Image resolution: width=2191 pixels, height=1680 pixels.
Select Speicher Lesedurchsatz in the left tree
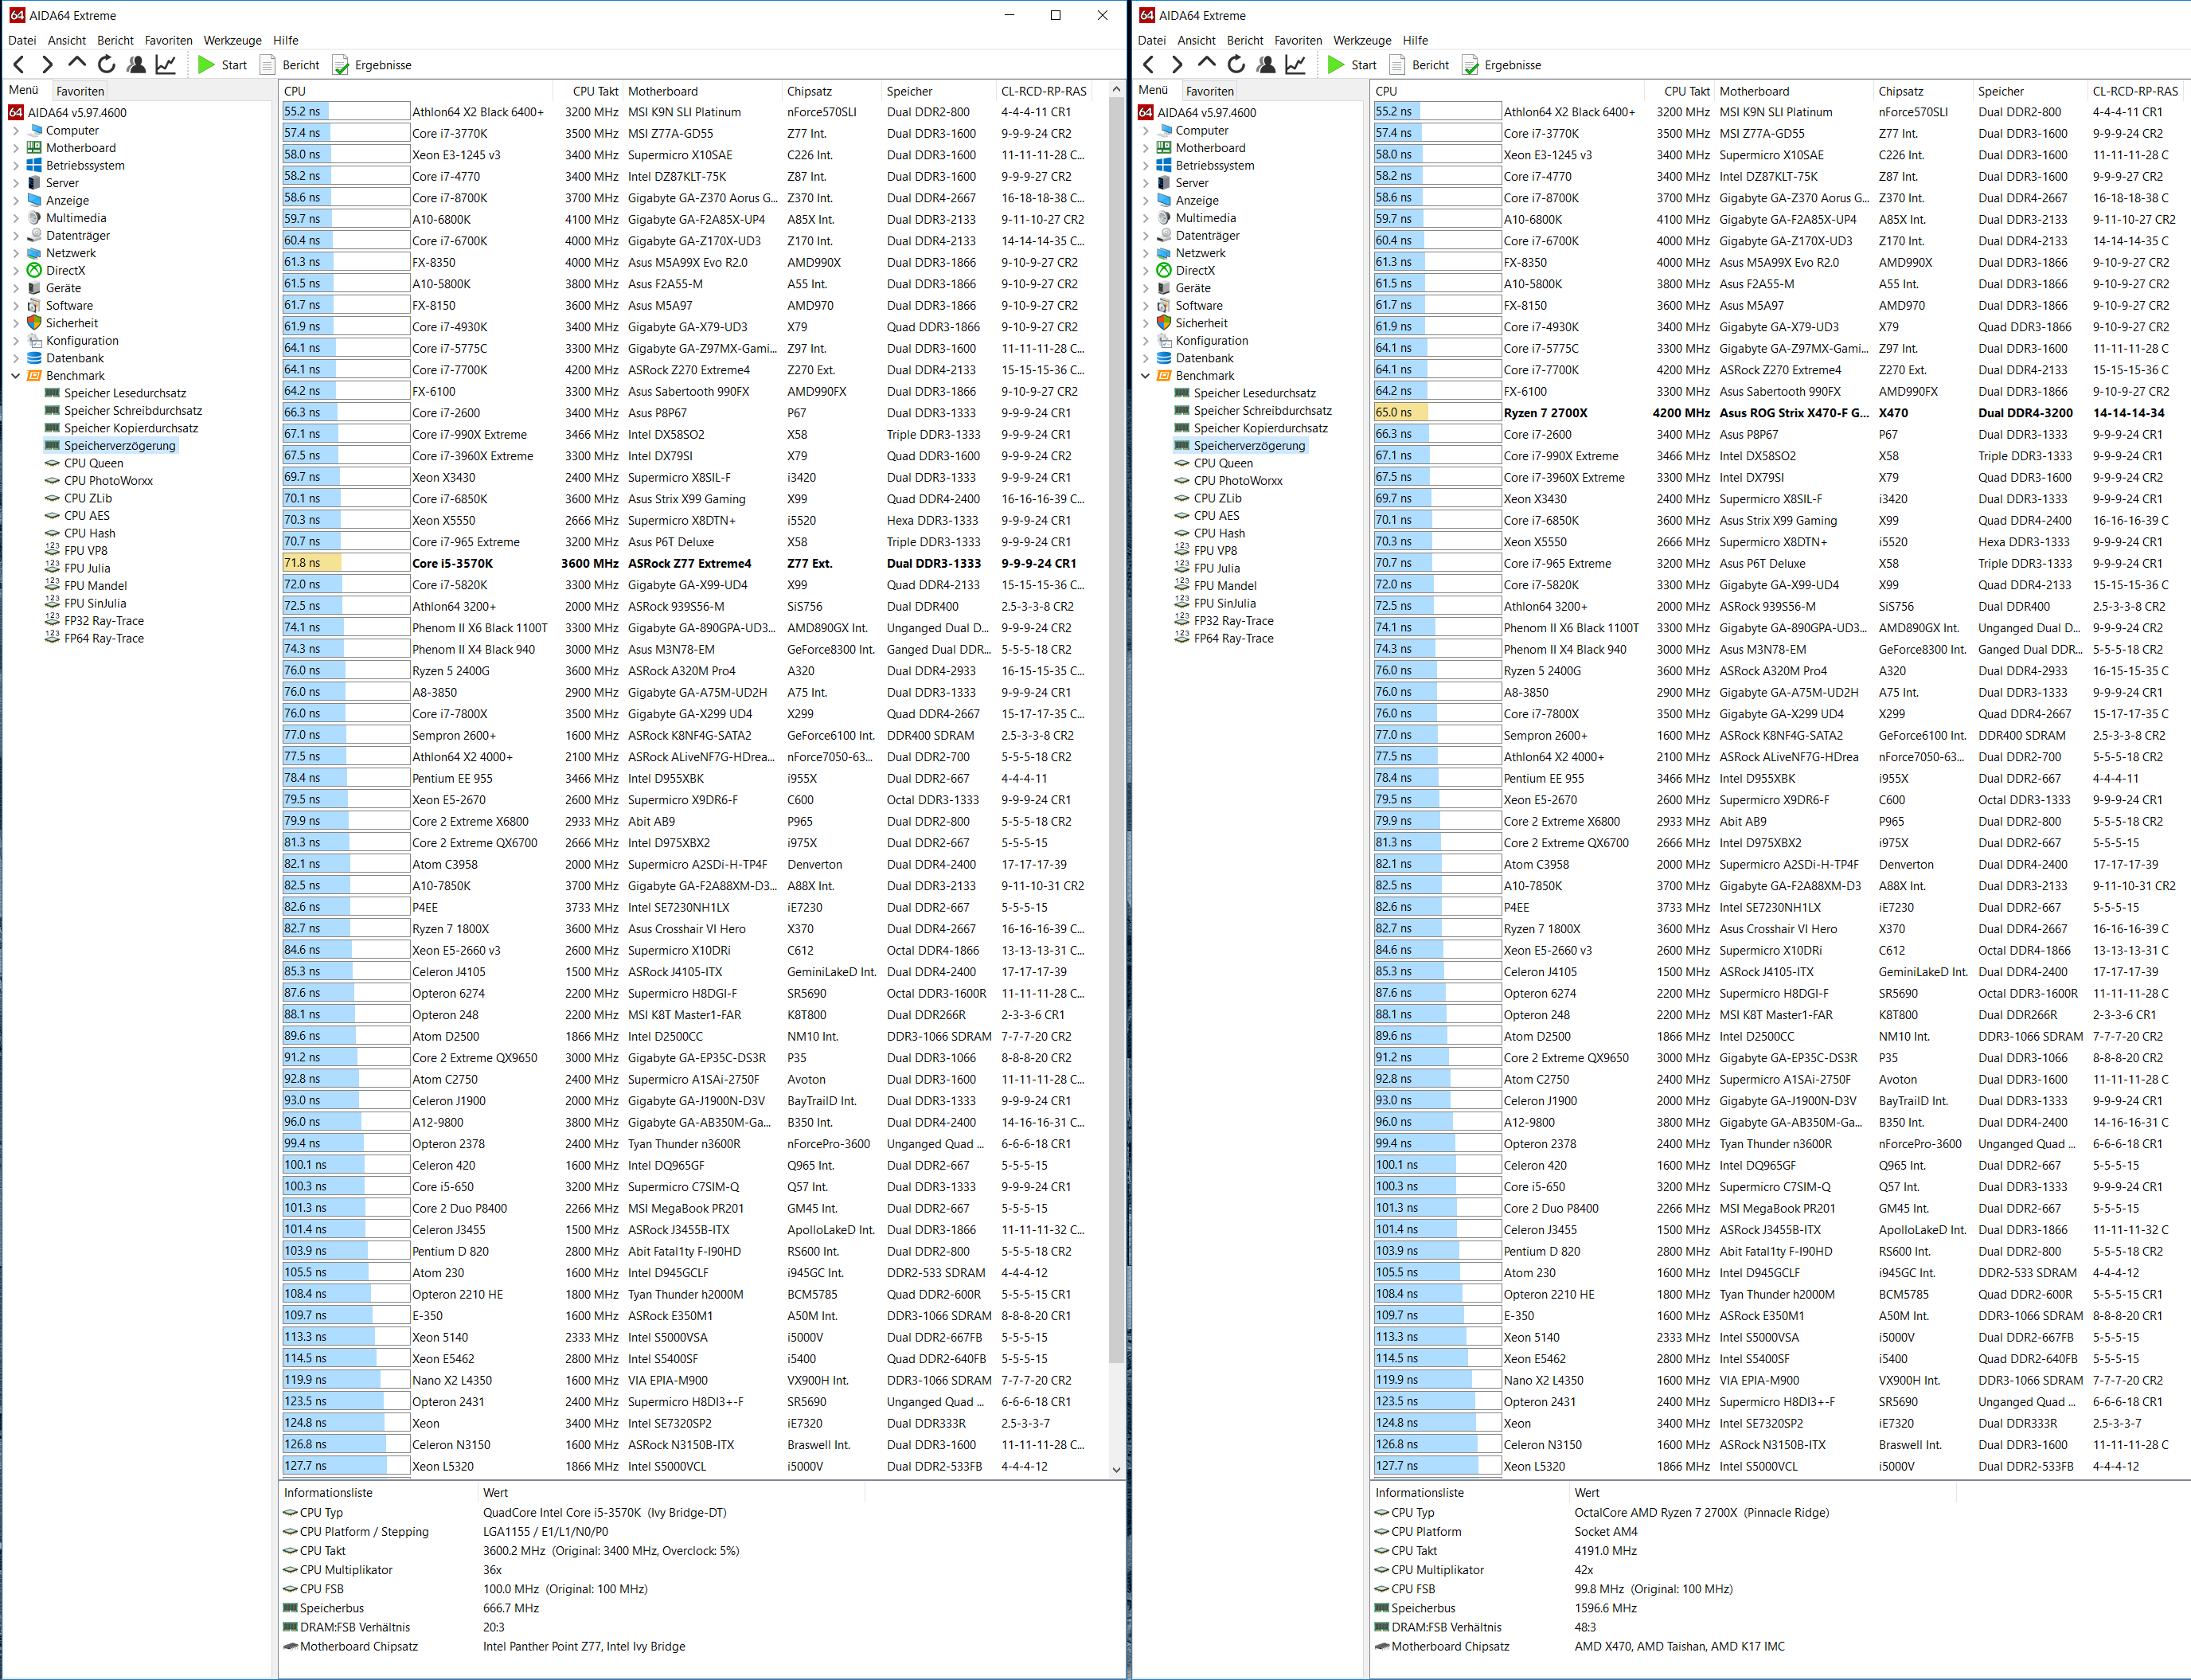pos(125,393)
